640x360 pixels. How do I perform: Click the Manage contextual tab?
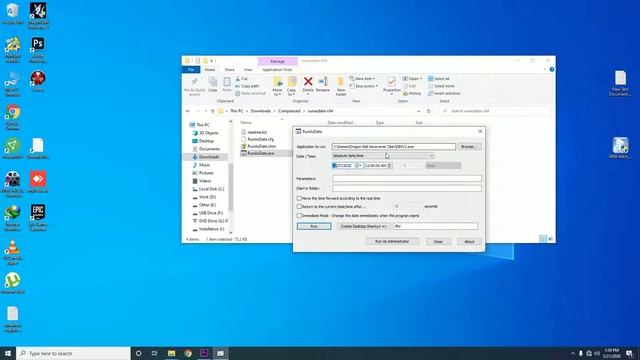click(x=278, y=61)
